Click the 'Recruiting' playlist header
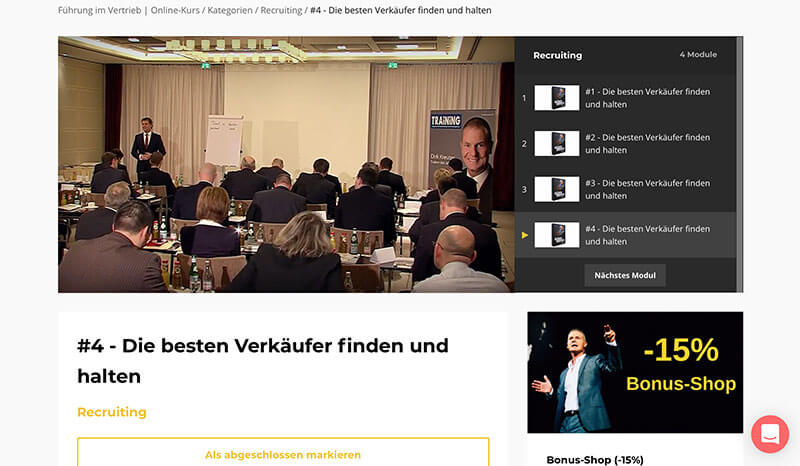The height and width of the screenshot is (466, 800). point(557,55)
